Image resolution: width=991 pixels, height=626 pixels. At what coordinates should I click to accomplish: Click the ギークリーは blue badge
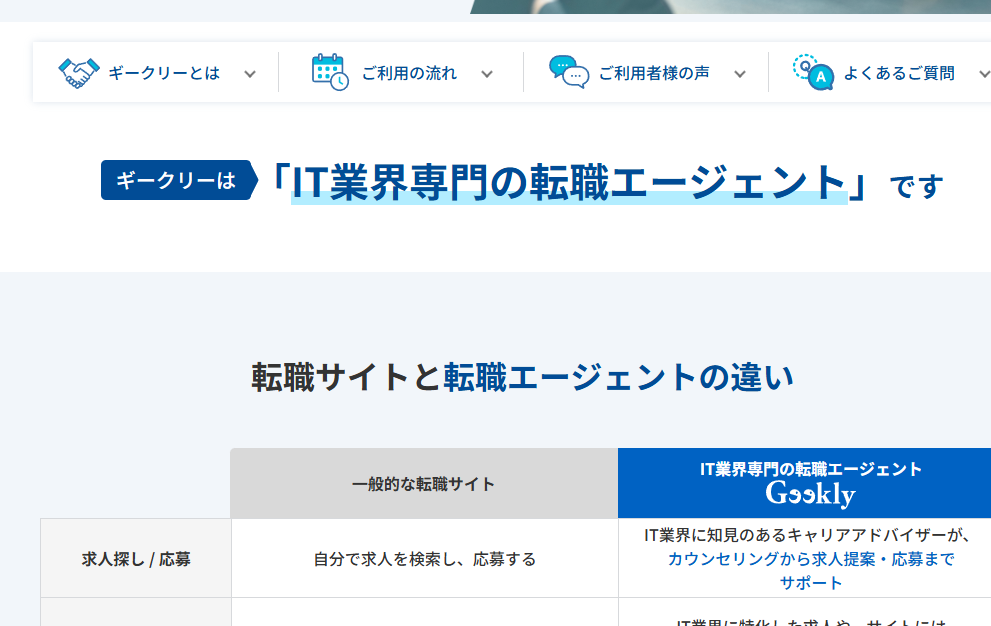[179, 180]
